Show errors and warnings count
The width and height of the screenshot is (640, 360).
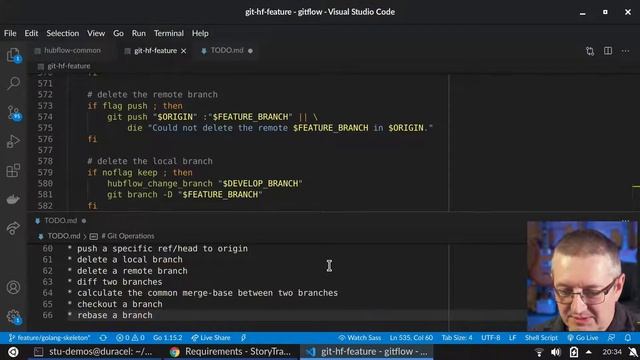coord(130,338)
